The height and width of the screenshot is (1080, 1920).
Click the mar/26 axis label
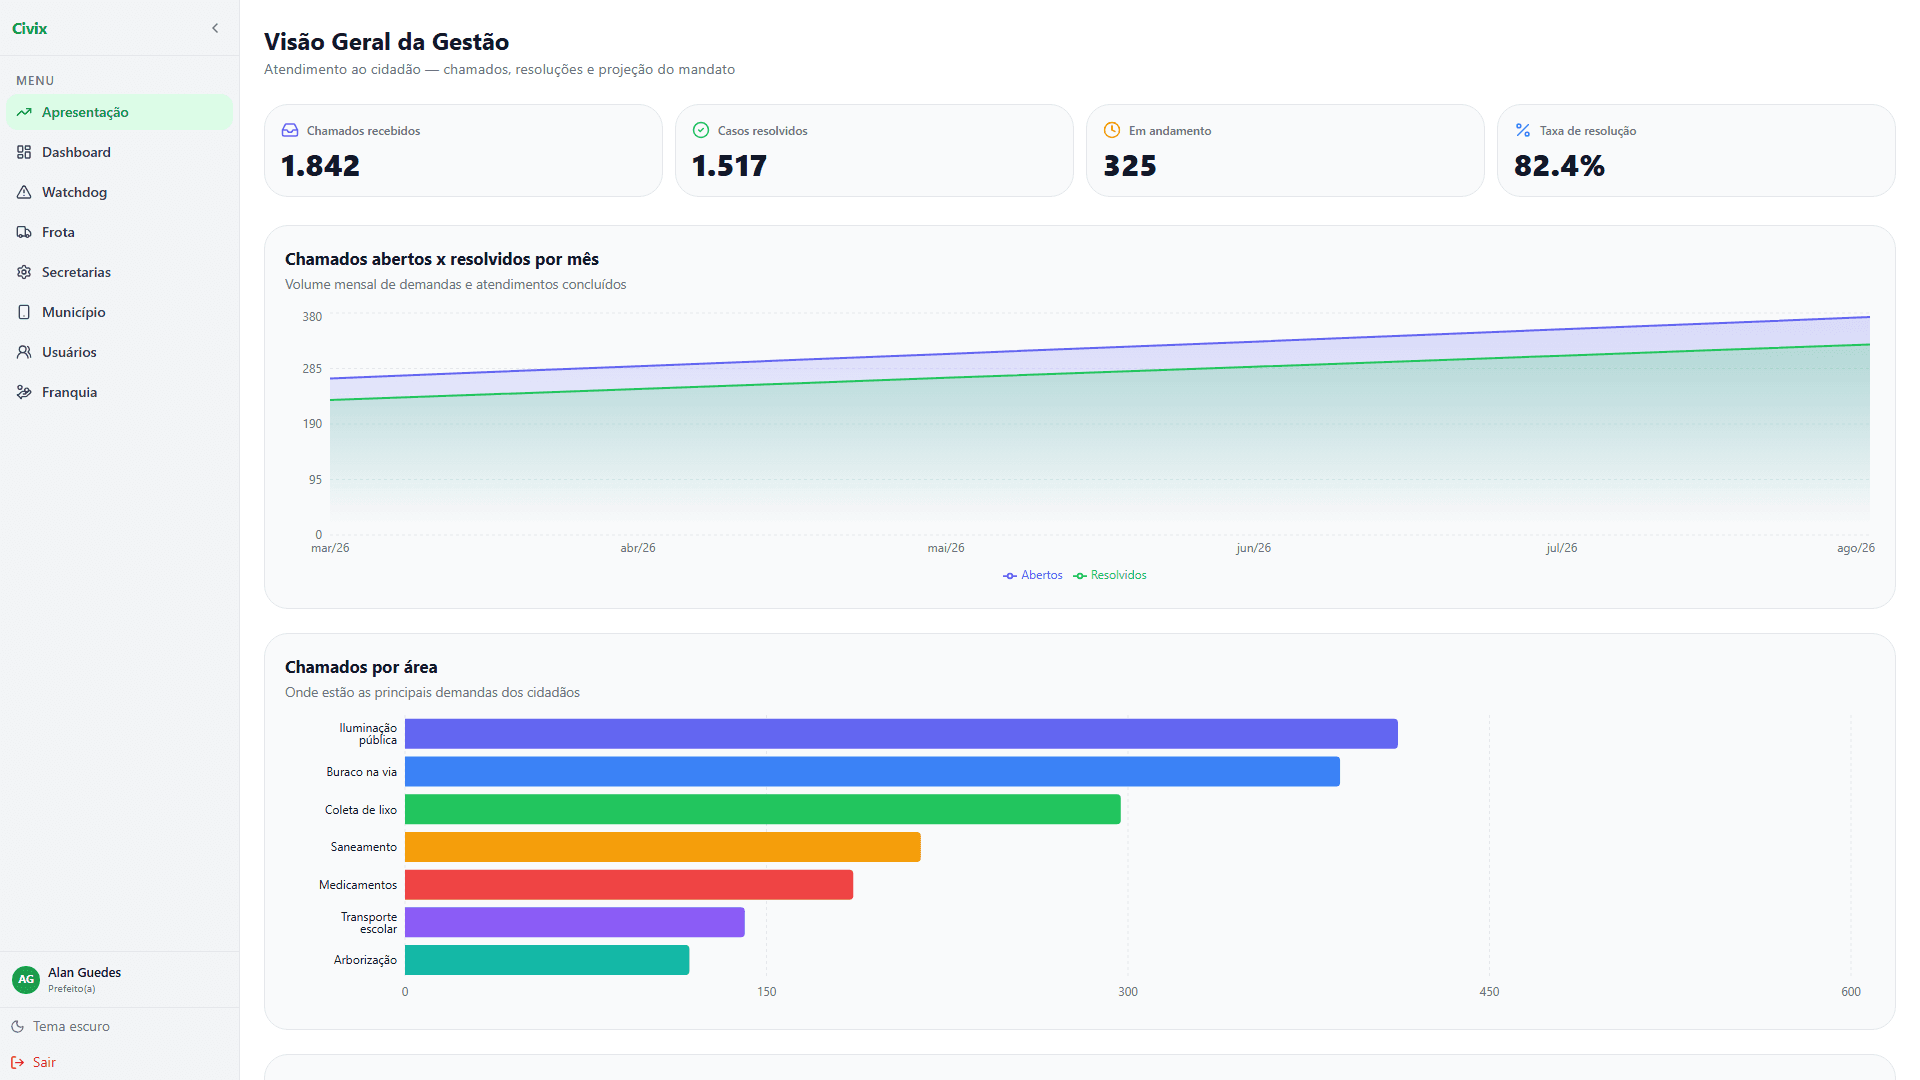(x=330, y=548)
